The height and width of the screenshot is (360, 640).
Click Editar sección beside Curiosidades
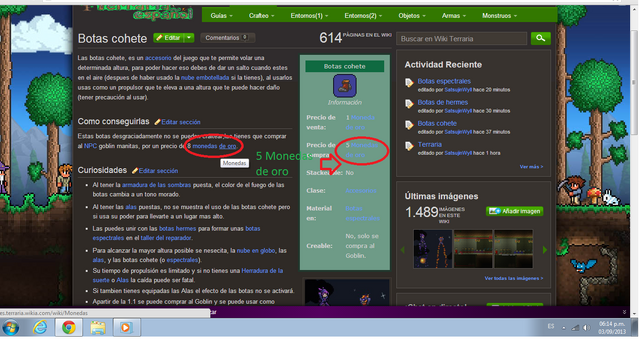158,171
